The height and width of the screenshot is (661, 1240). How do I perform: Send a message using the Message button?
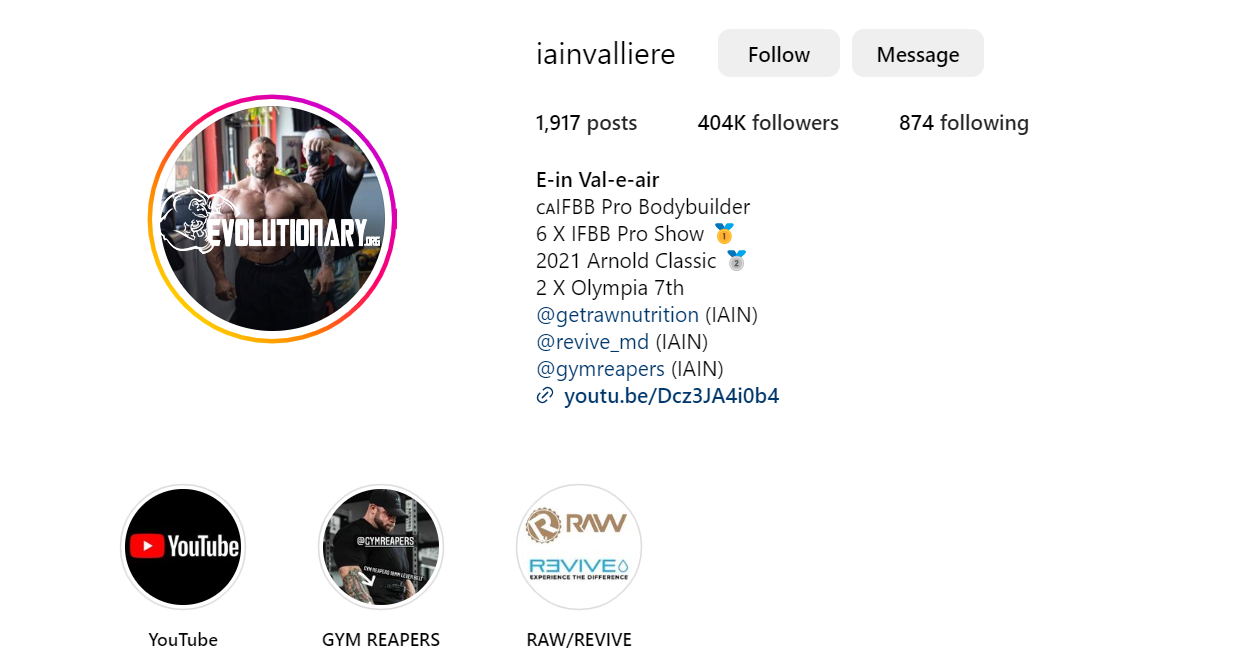(918, 54)
